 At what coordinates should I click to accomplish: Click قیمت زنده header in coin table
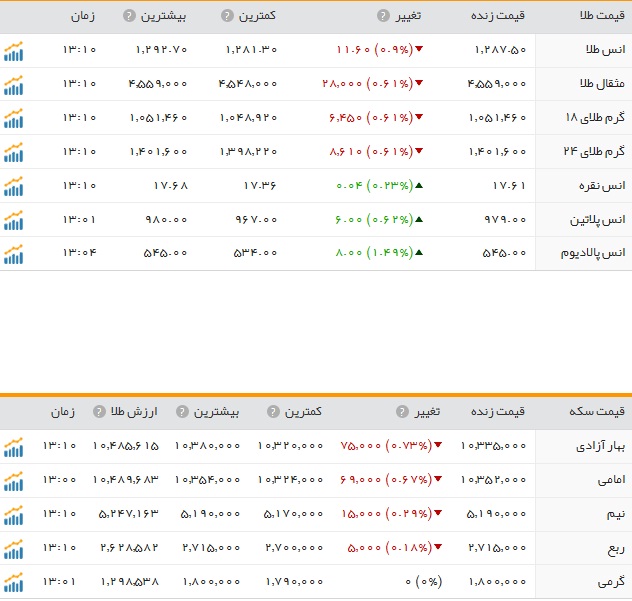498,412
